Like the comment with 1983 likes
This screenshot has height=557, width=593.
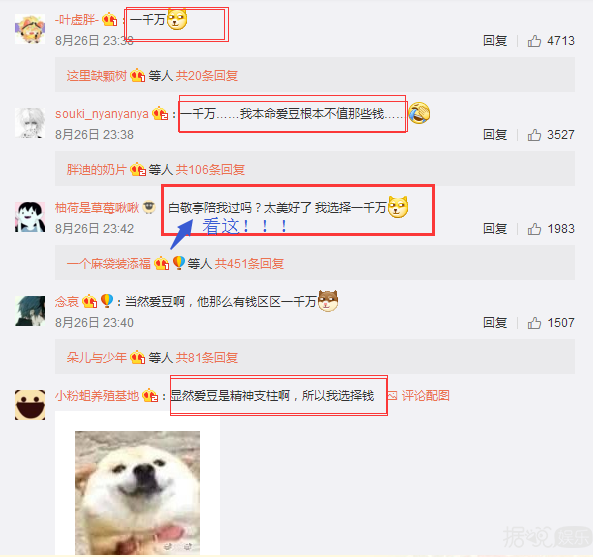(x=534, y=228)
